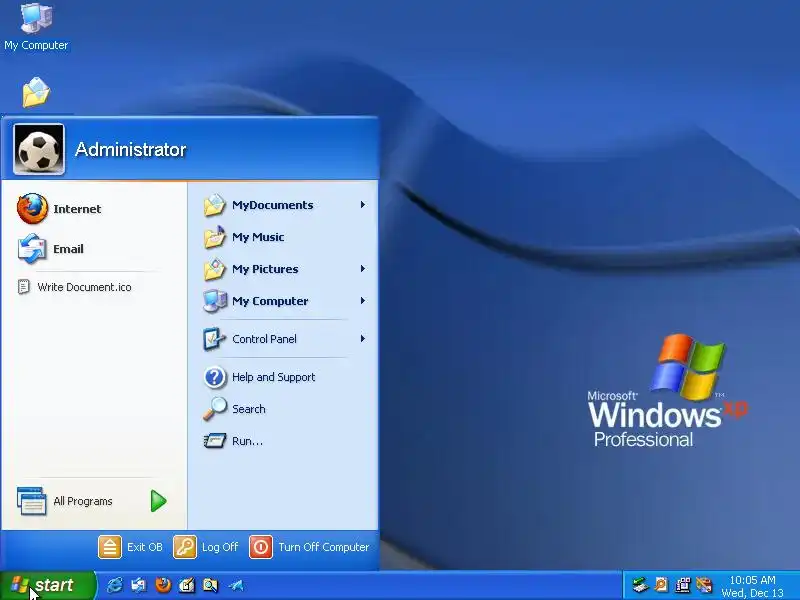Viewport: 800px width, 600px height.
Task: Launch Internet Explorer from quick launch
Action: click(115, 585)
